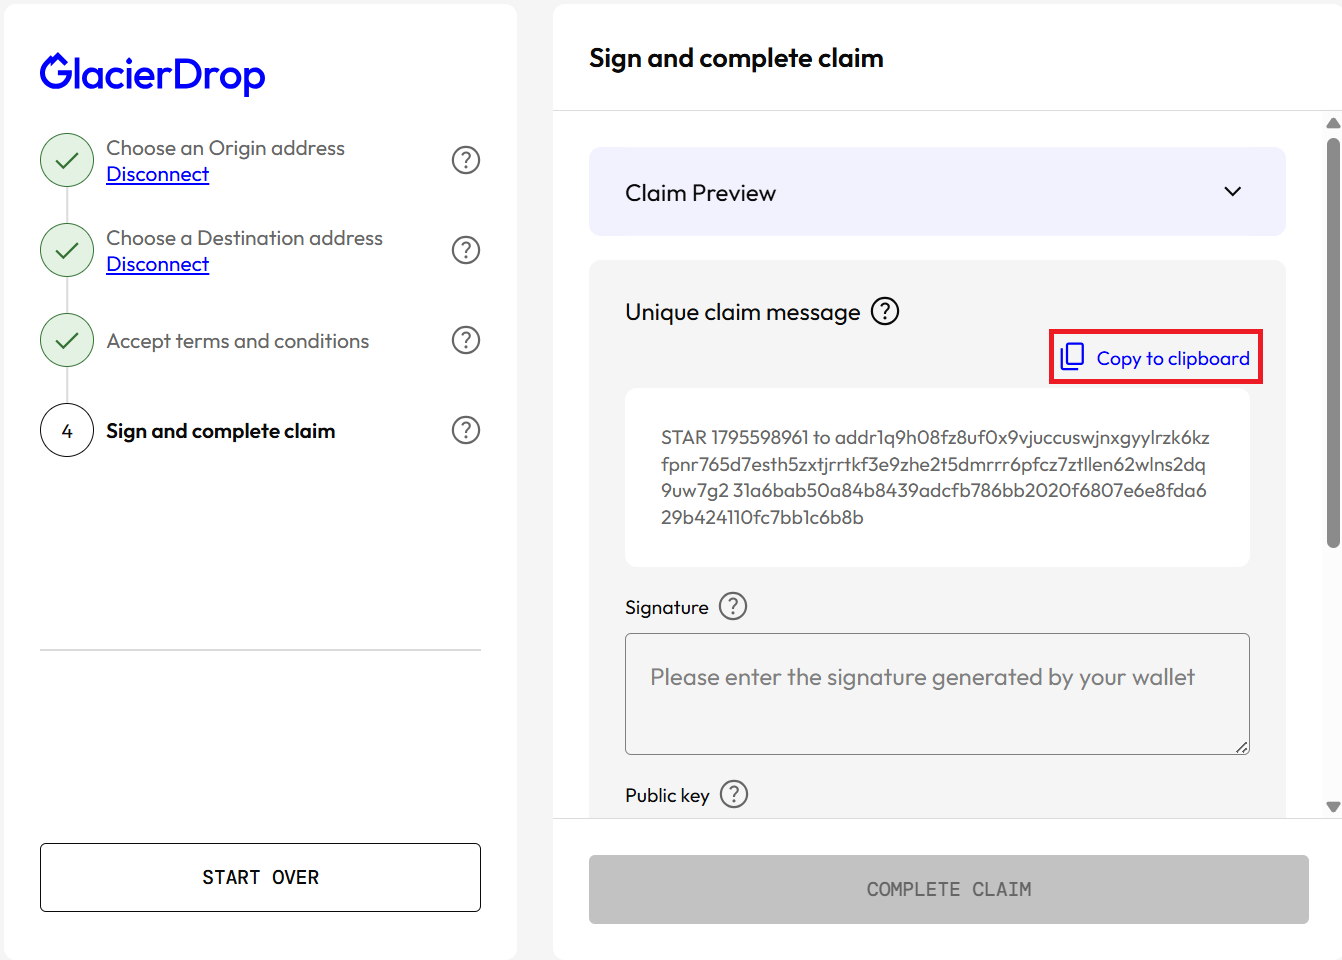Click the scrollbar down arrow
Image resolution: width=1342 pixels, height=960 pixels.
tap(1333, 806)
